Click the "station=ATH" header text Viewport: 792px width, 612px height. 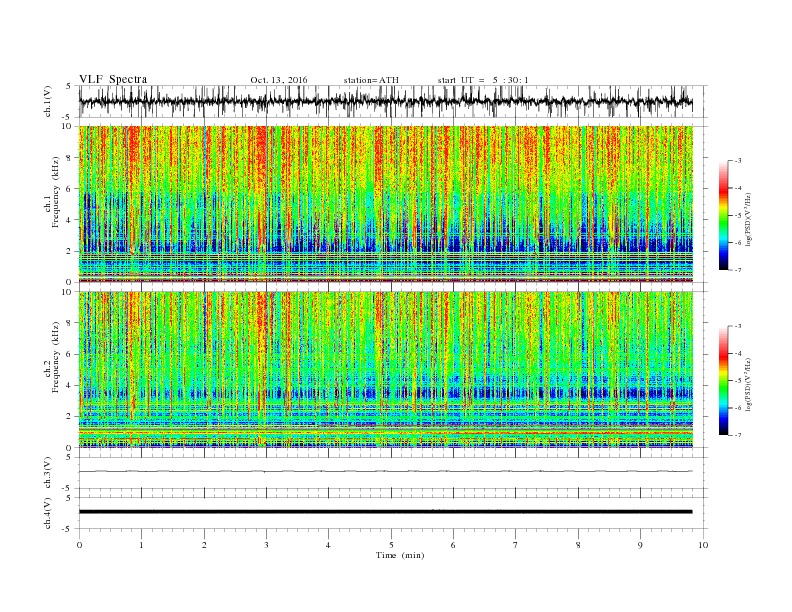(x=371, y=80)
